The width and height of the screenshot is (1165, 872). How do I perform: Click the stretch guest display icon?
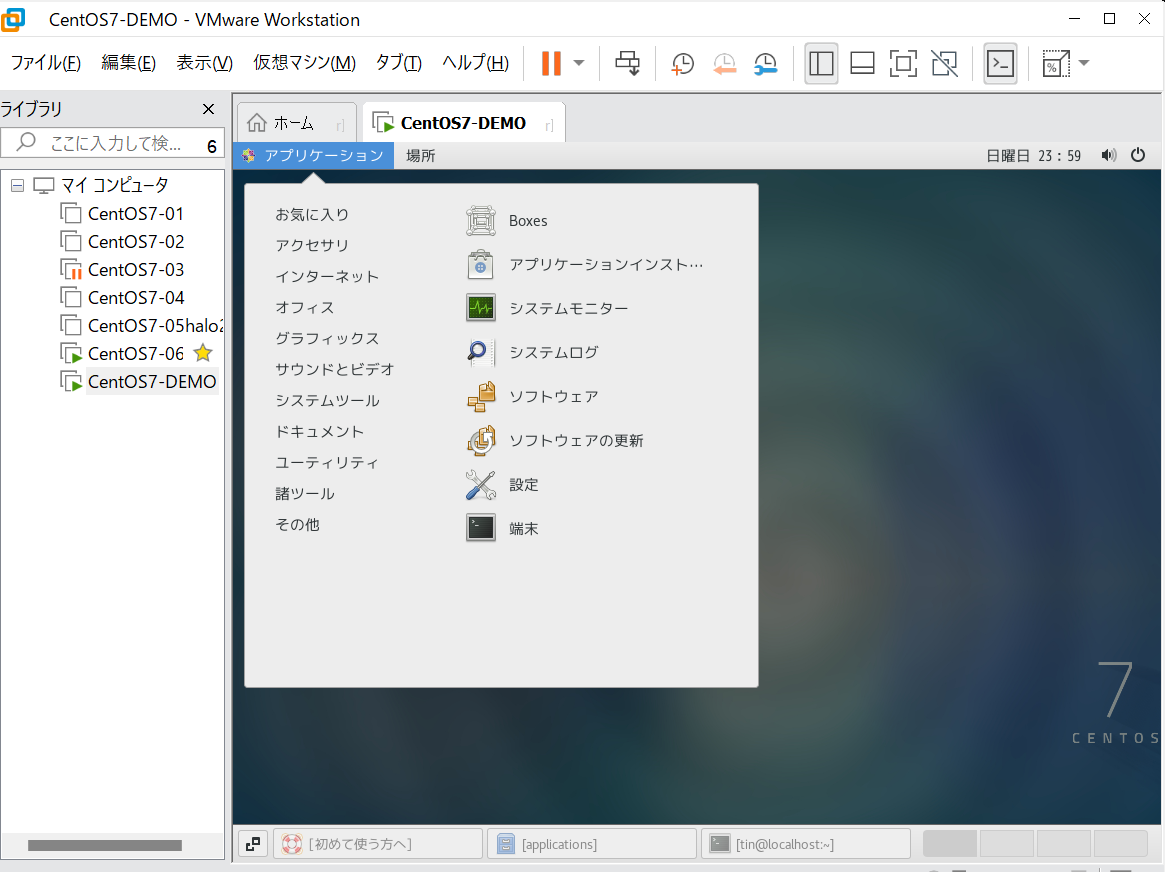(1056, 63)
